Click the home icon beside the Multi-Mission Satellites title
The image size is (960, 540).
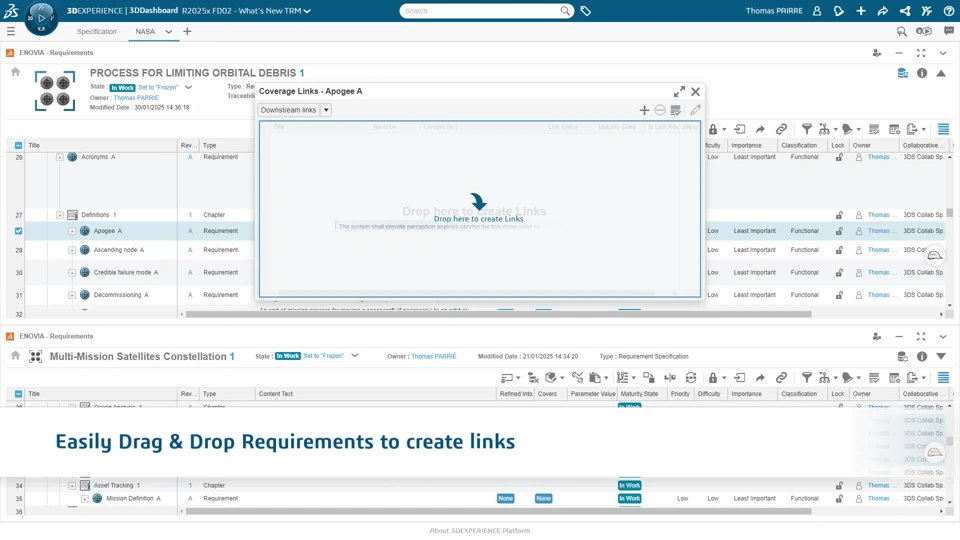[x=15, y=356]
